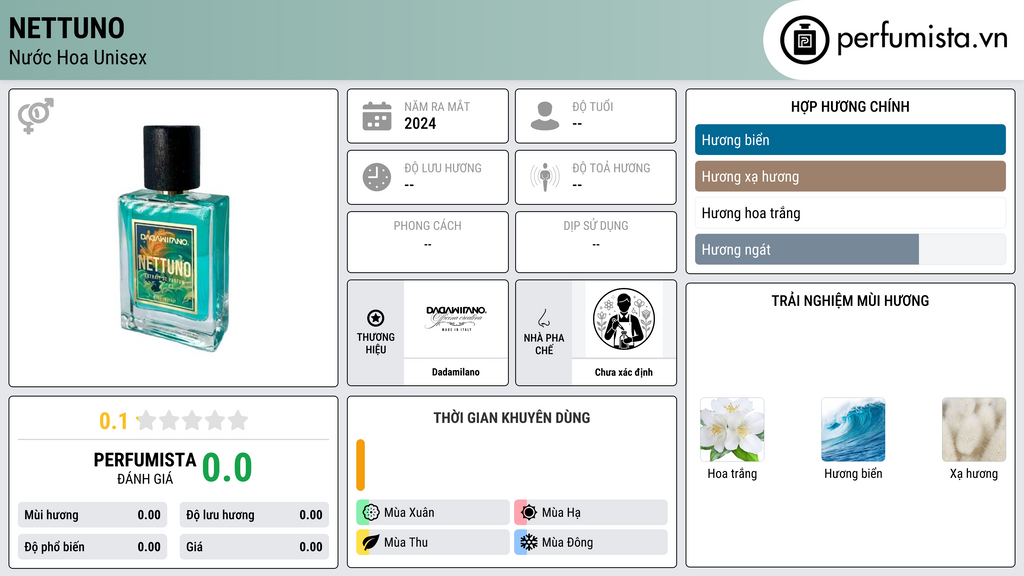Click the Hương biển wave thumbnail
This screenshot has height=576, width=1024.
pos(853,430)
